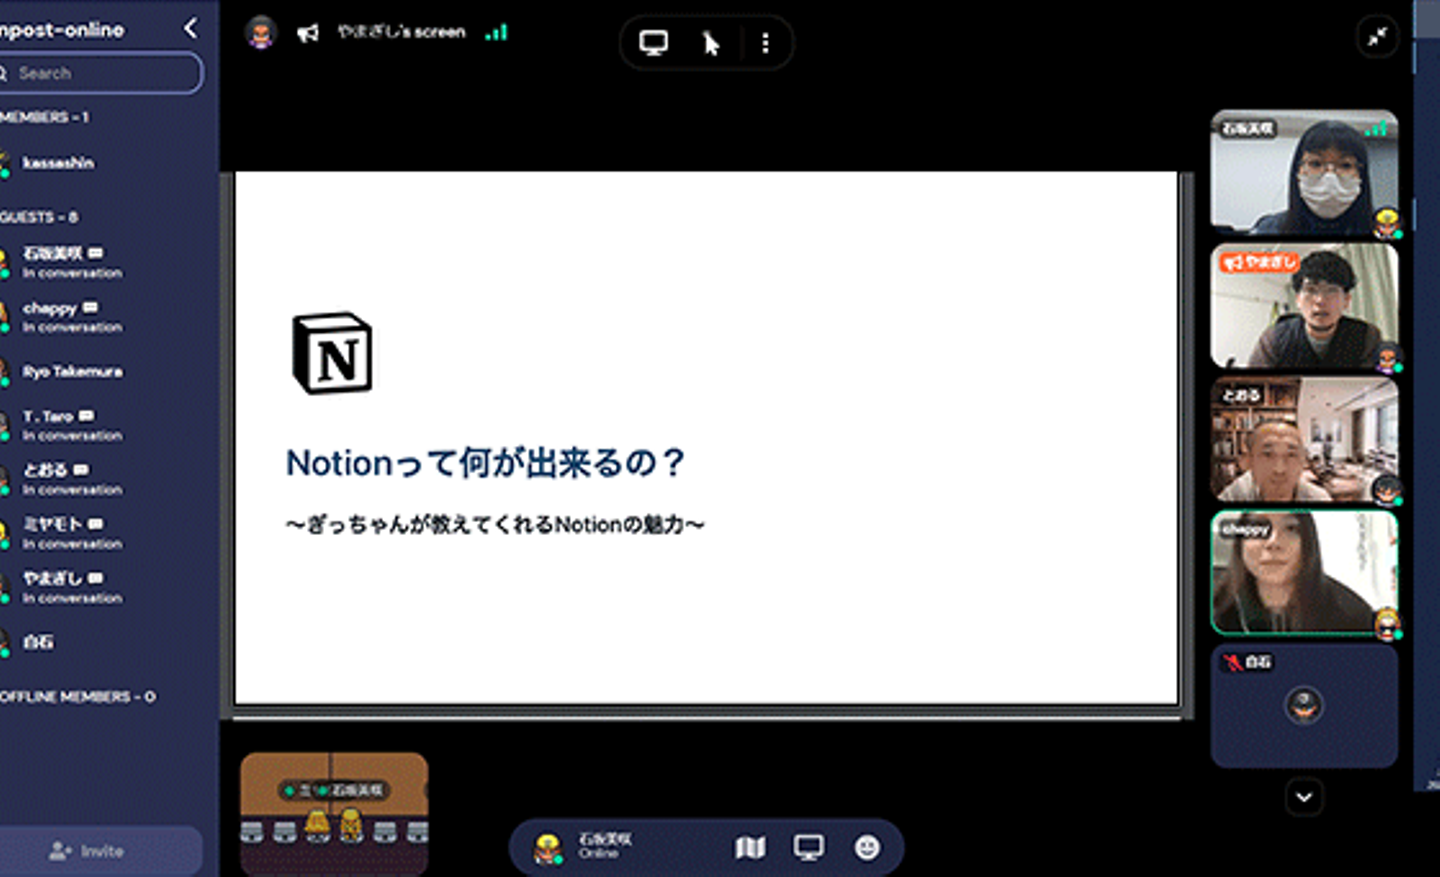Open とおる's video tile
This screenshot has height=877, width=1440.
tap(1304, 439)
